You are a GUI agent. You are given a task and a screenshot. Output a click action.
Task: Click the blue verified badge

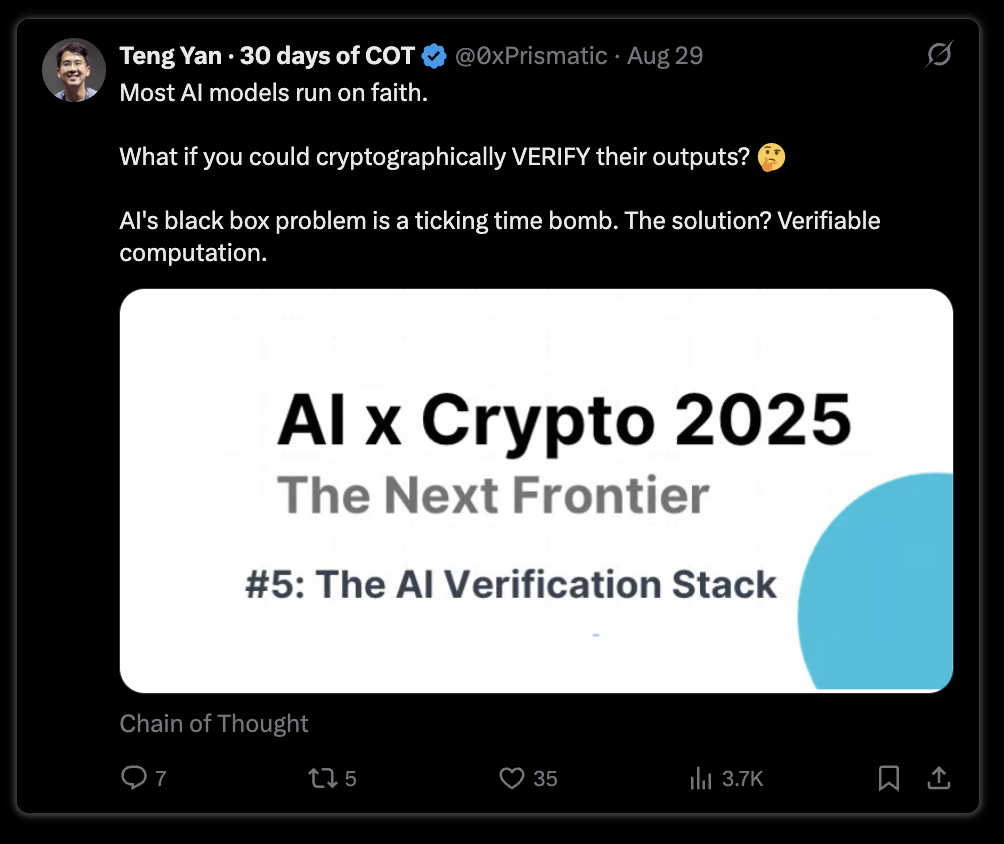tap(434, 56)
